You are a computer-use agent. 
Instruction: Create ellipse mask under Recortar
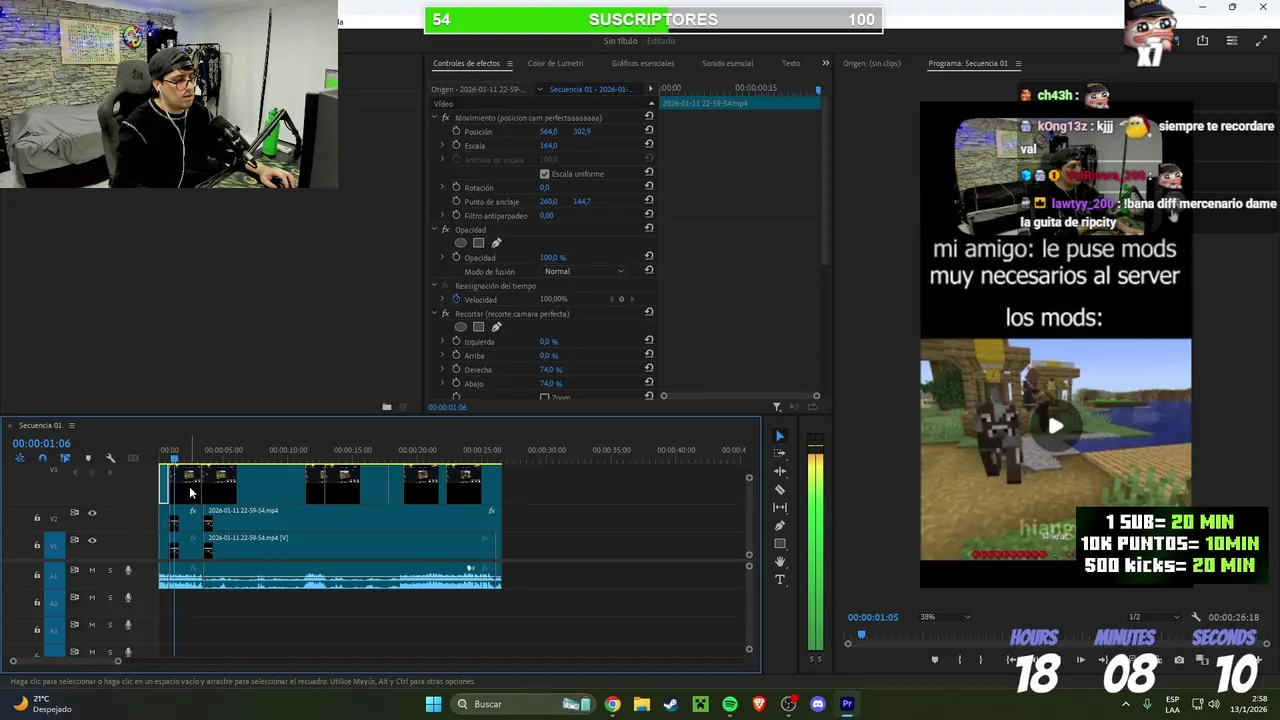[460, 327]
